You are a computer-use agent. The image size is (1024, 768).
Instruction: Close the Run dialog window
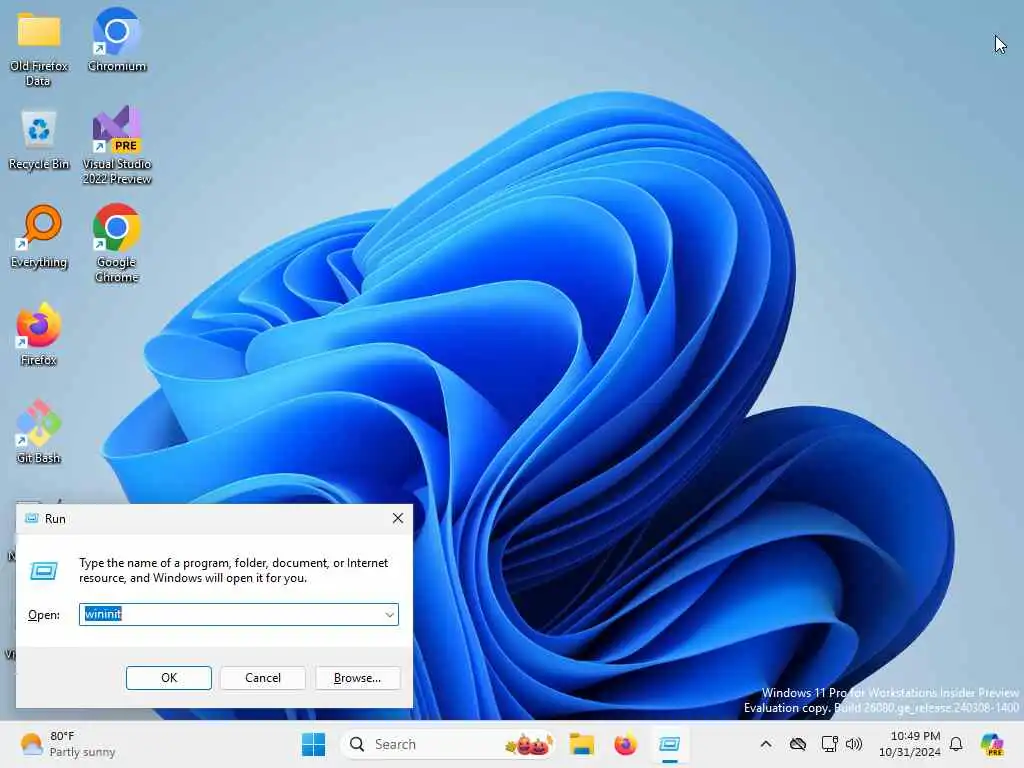click(x=398, y=519)
